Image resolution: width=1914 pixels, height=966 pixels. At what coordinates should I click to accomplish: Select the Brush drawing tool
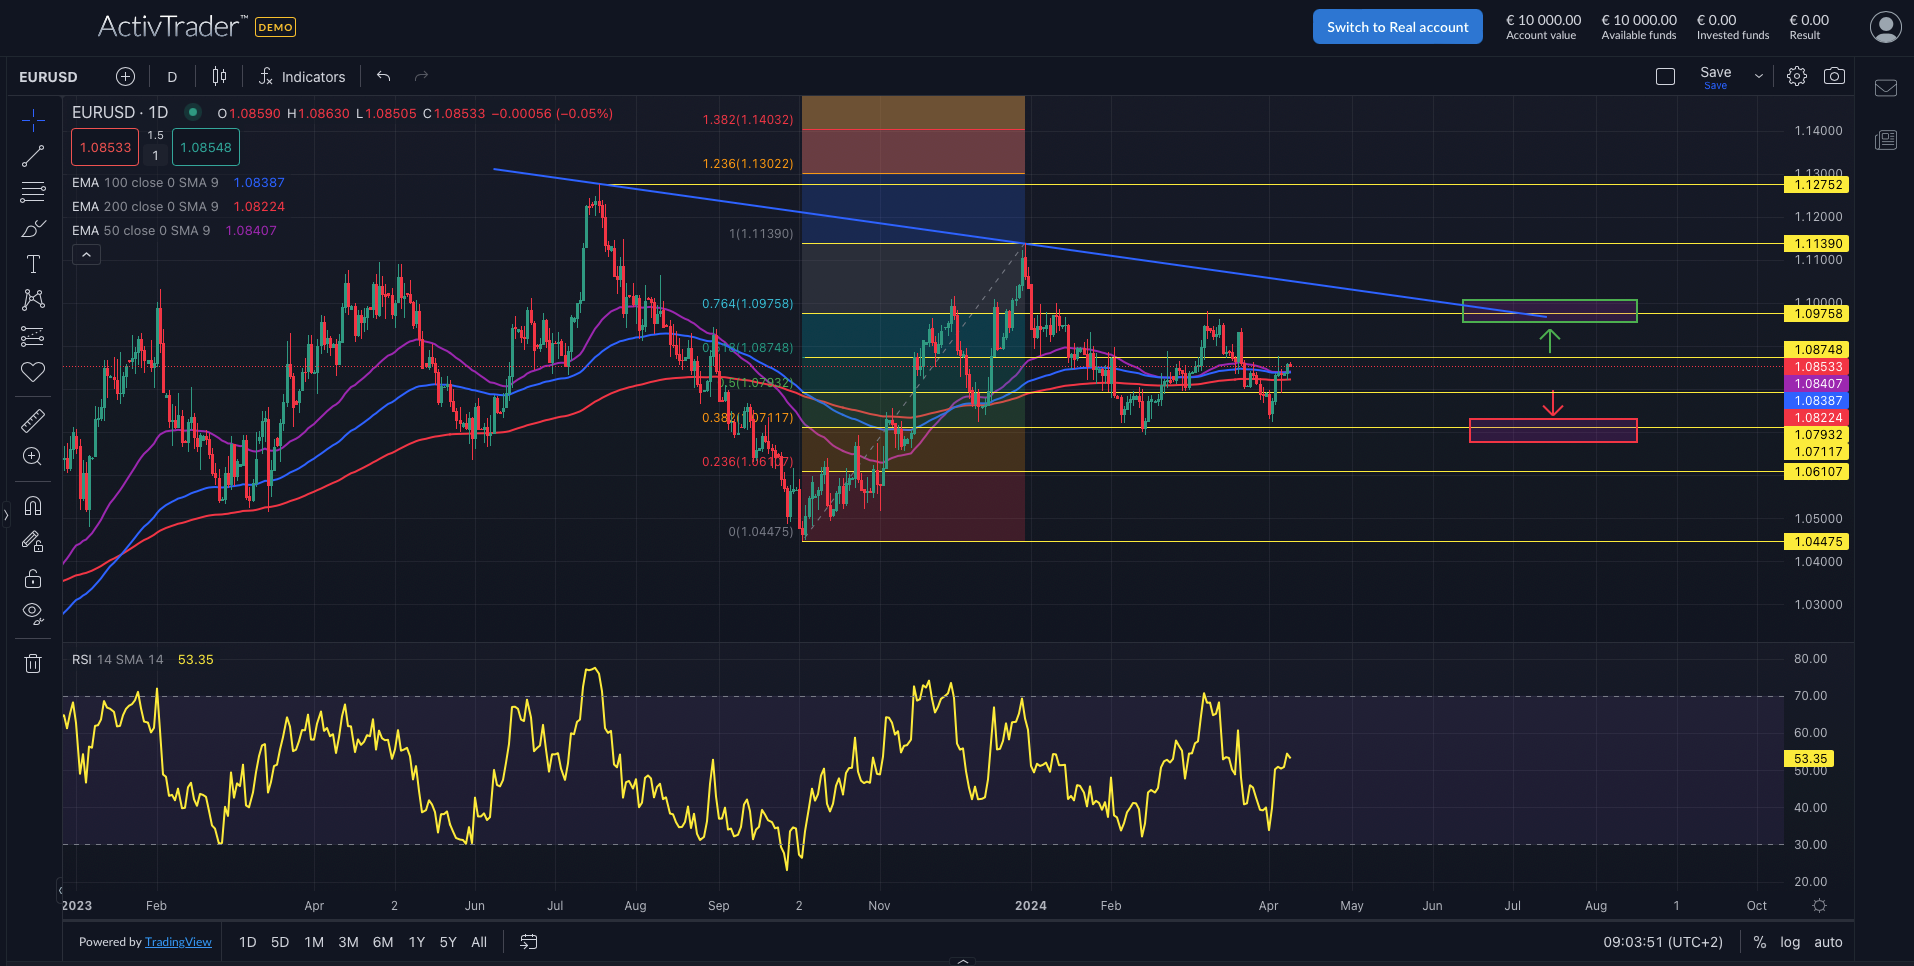tap(33, 229)
